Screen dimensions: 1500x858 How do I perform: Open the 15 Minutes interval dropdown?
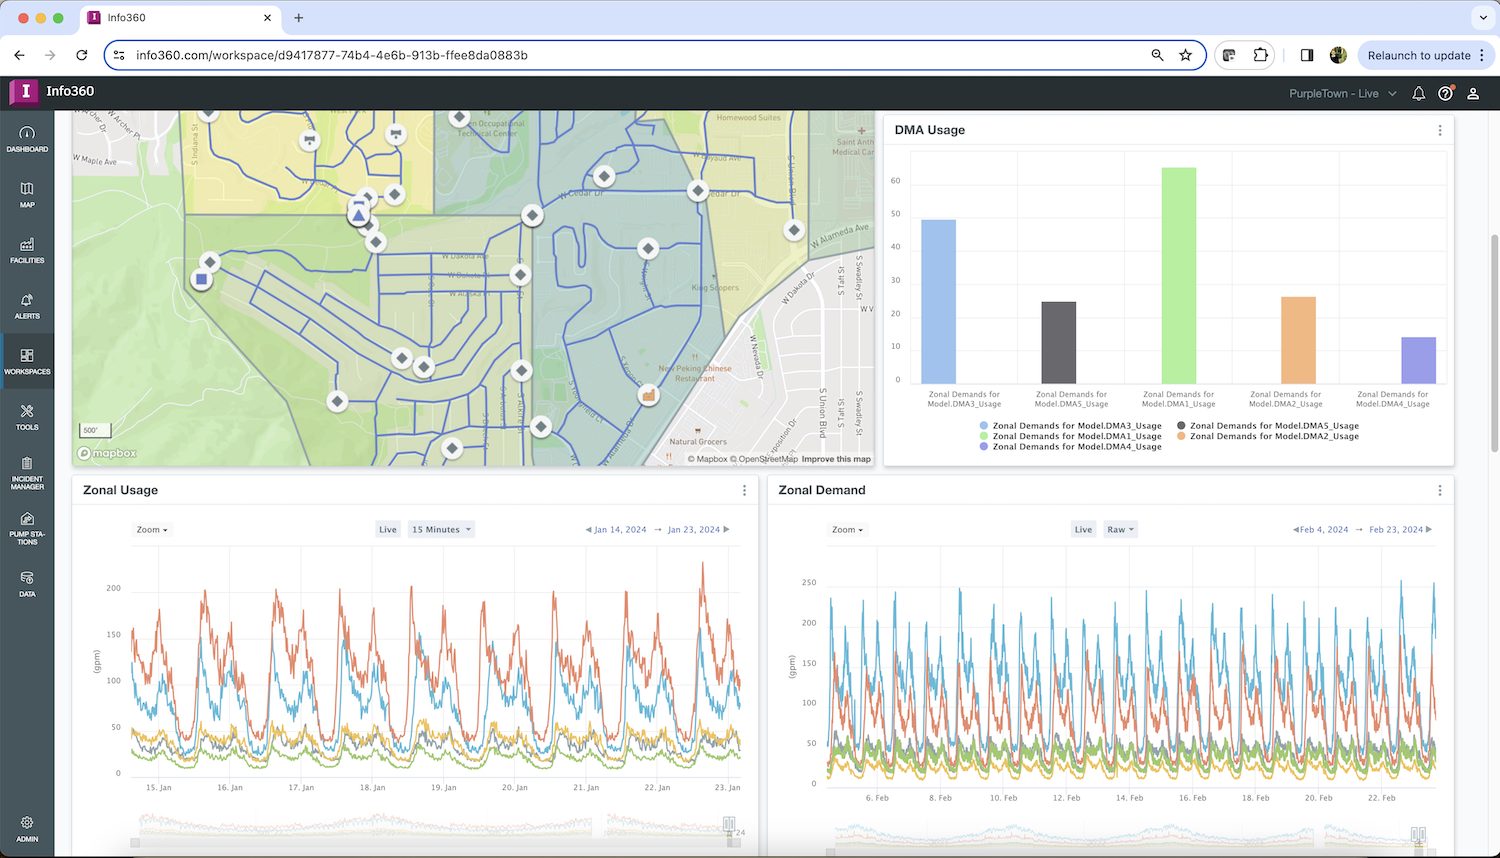click(x=441, y=529)
